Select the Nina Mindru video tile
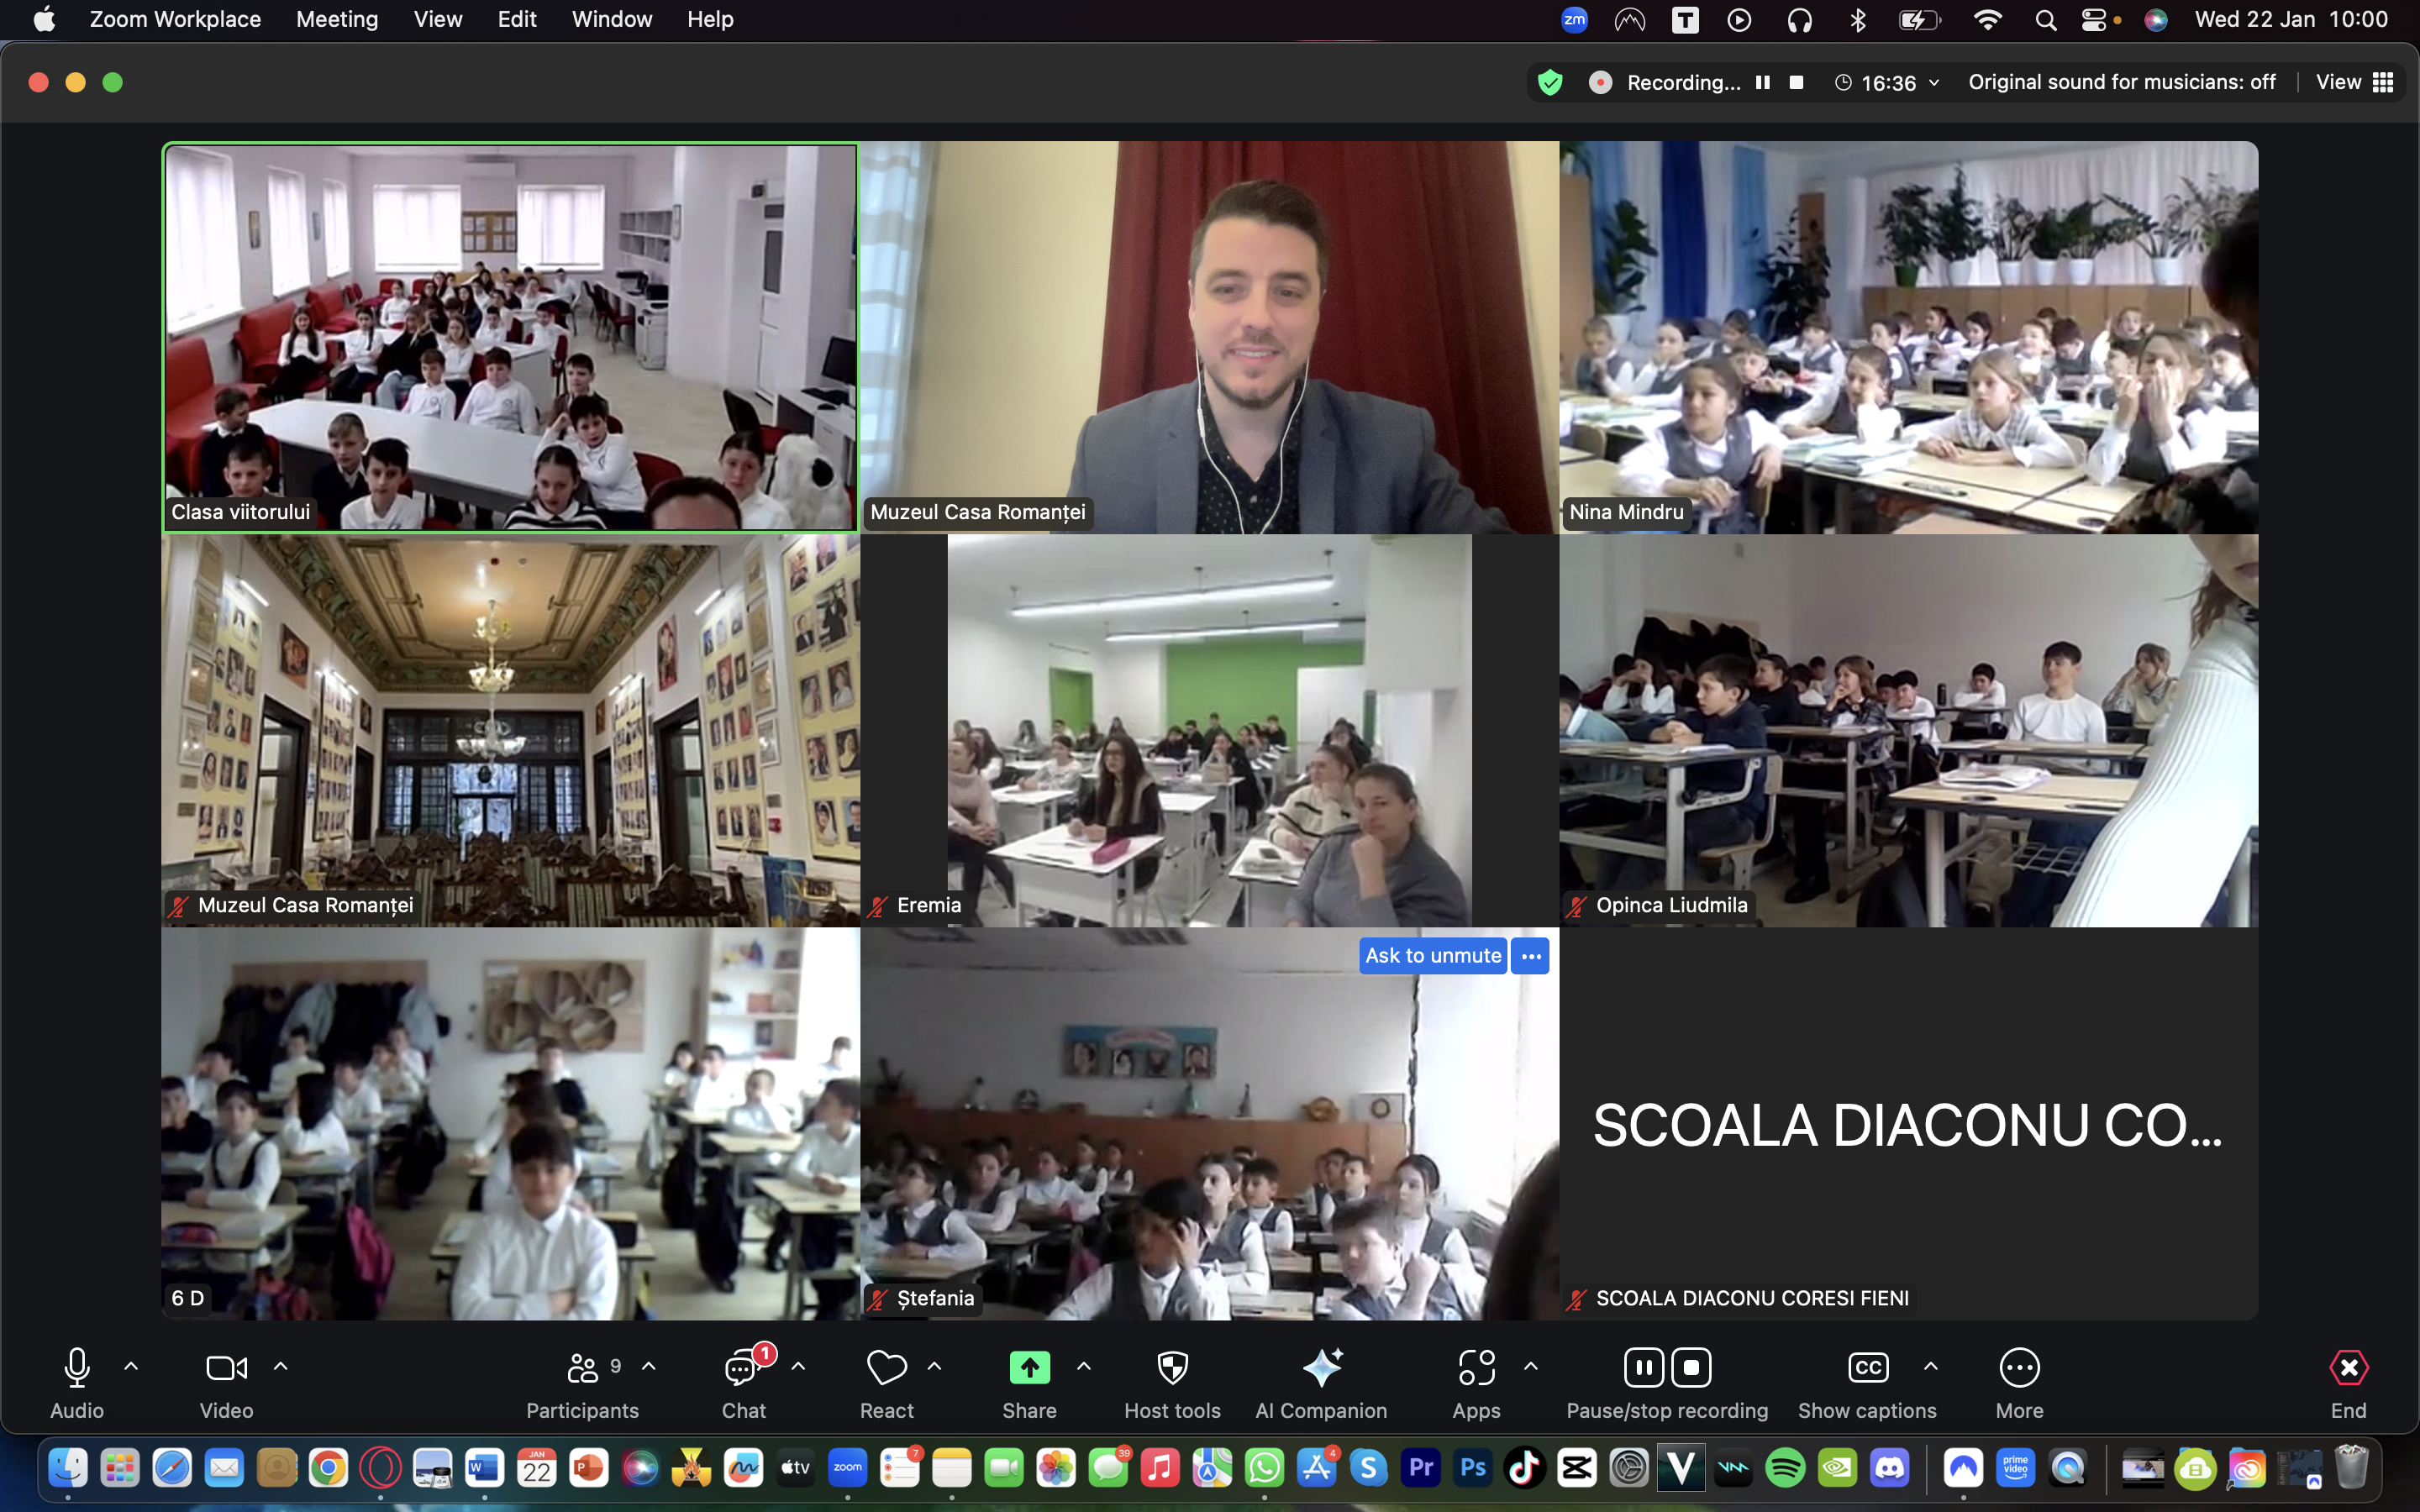 (x=1908, y=337)
